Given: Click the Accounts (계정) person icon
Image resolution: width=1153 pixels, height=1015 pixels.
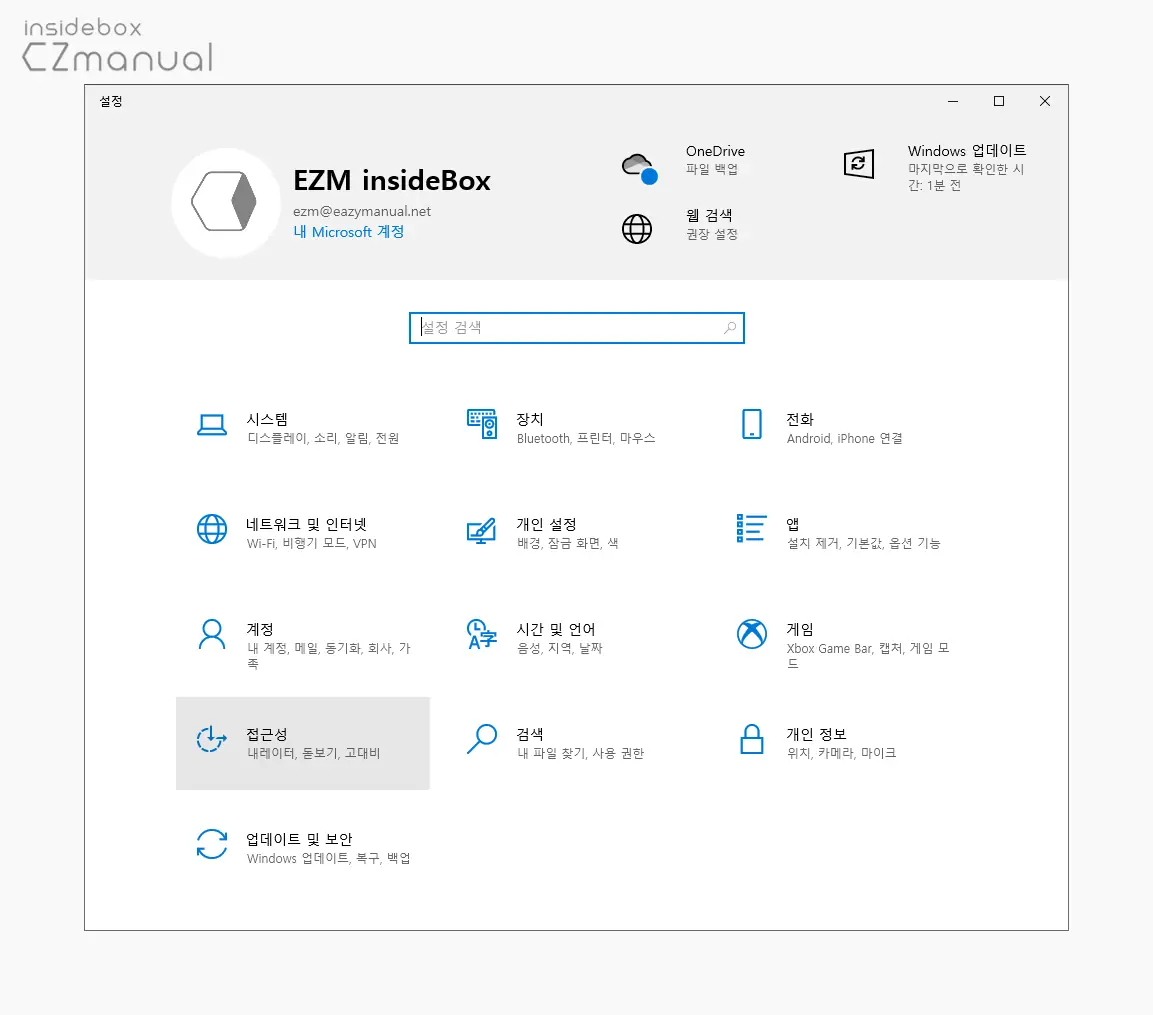Looking at the screenshot, I should (x=212, y=634).
